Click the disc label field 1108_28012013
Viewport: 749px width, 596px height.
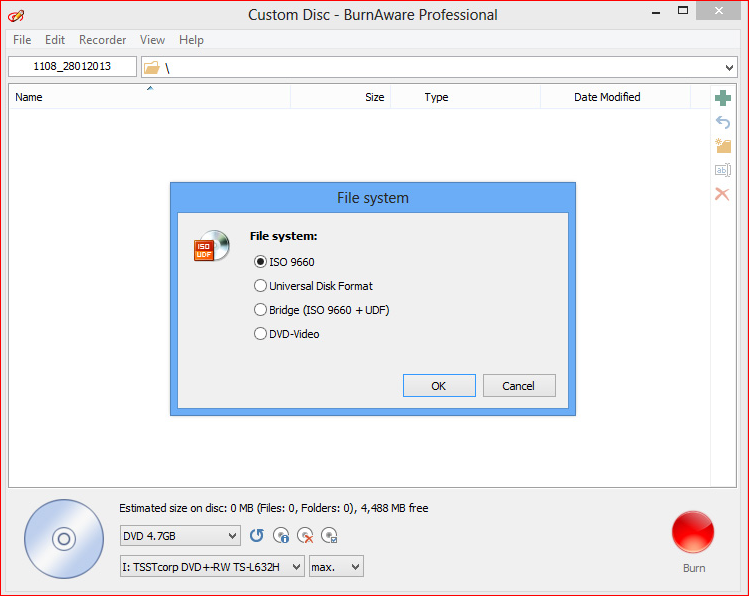coord(72,66)
